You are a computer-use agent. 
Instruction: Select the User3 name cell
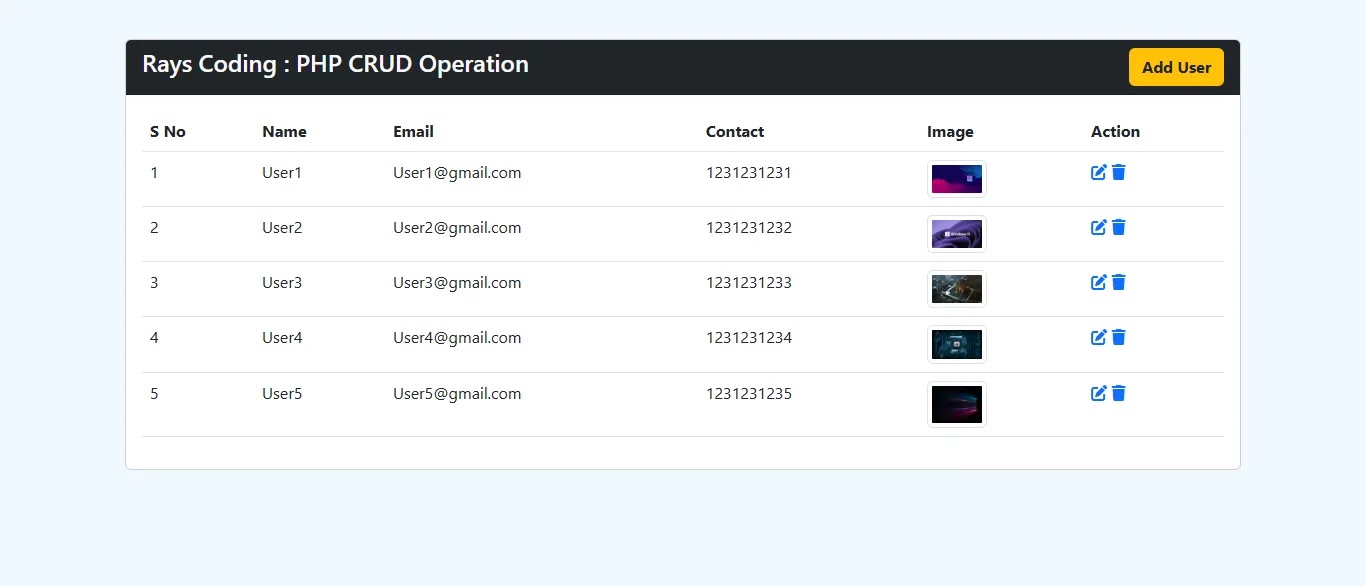282,282
